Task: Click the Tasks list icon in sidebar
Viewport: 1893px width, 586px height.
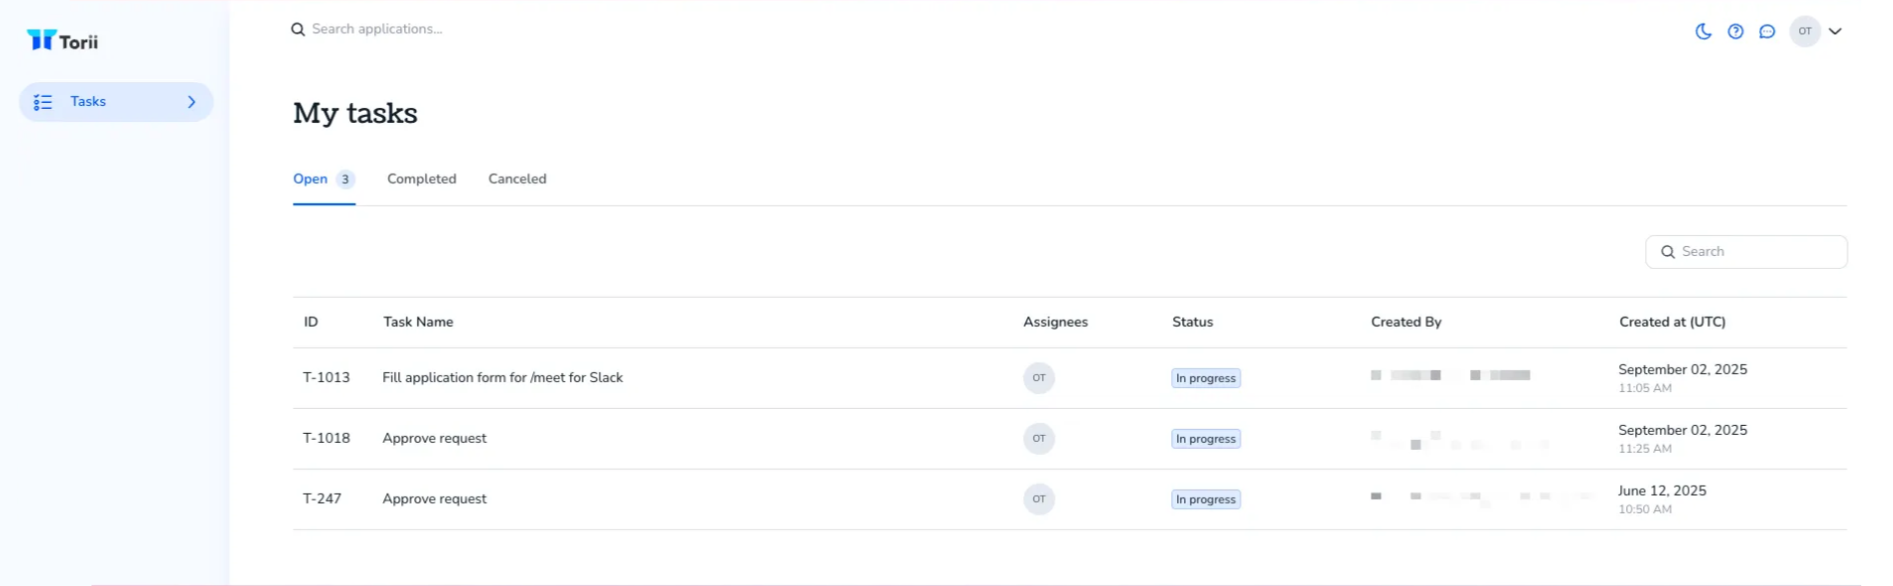Action: 43,102
